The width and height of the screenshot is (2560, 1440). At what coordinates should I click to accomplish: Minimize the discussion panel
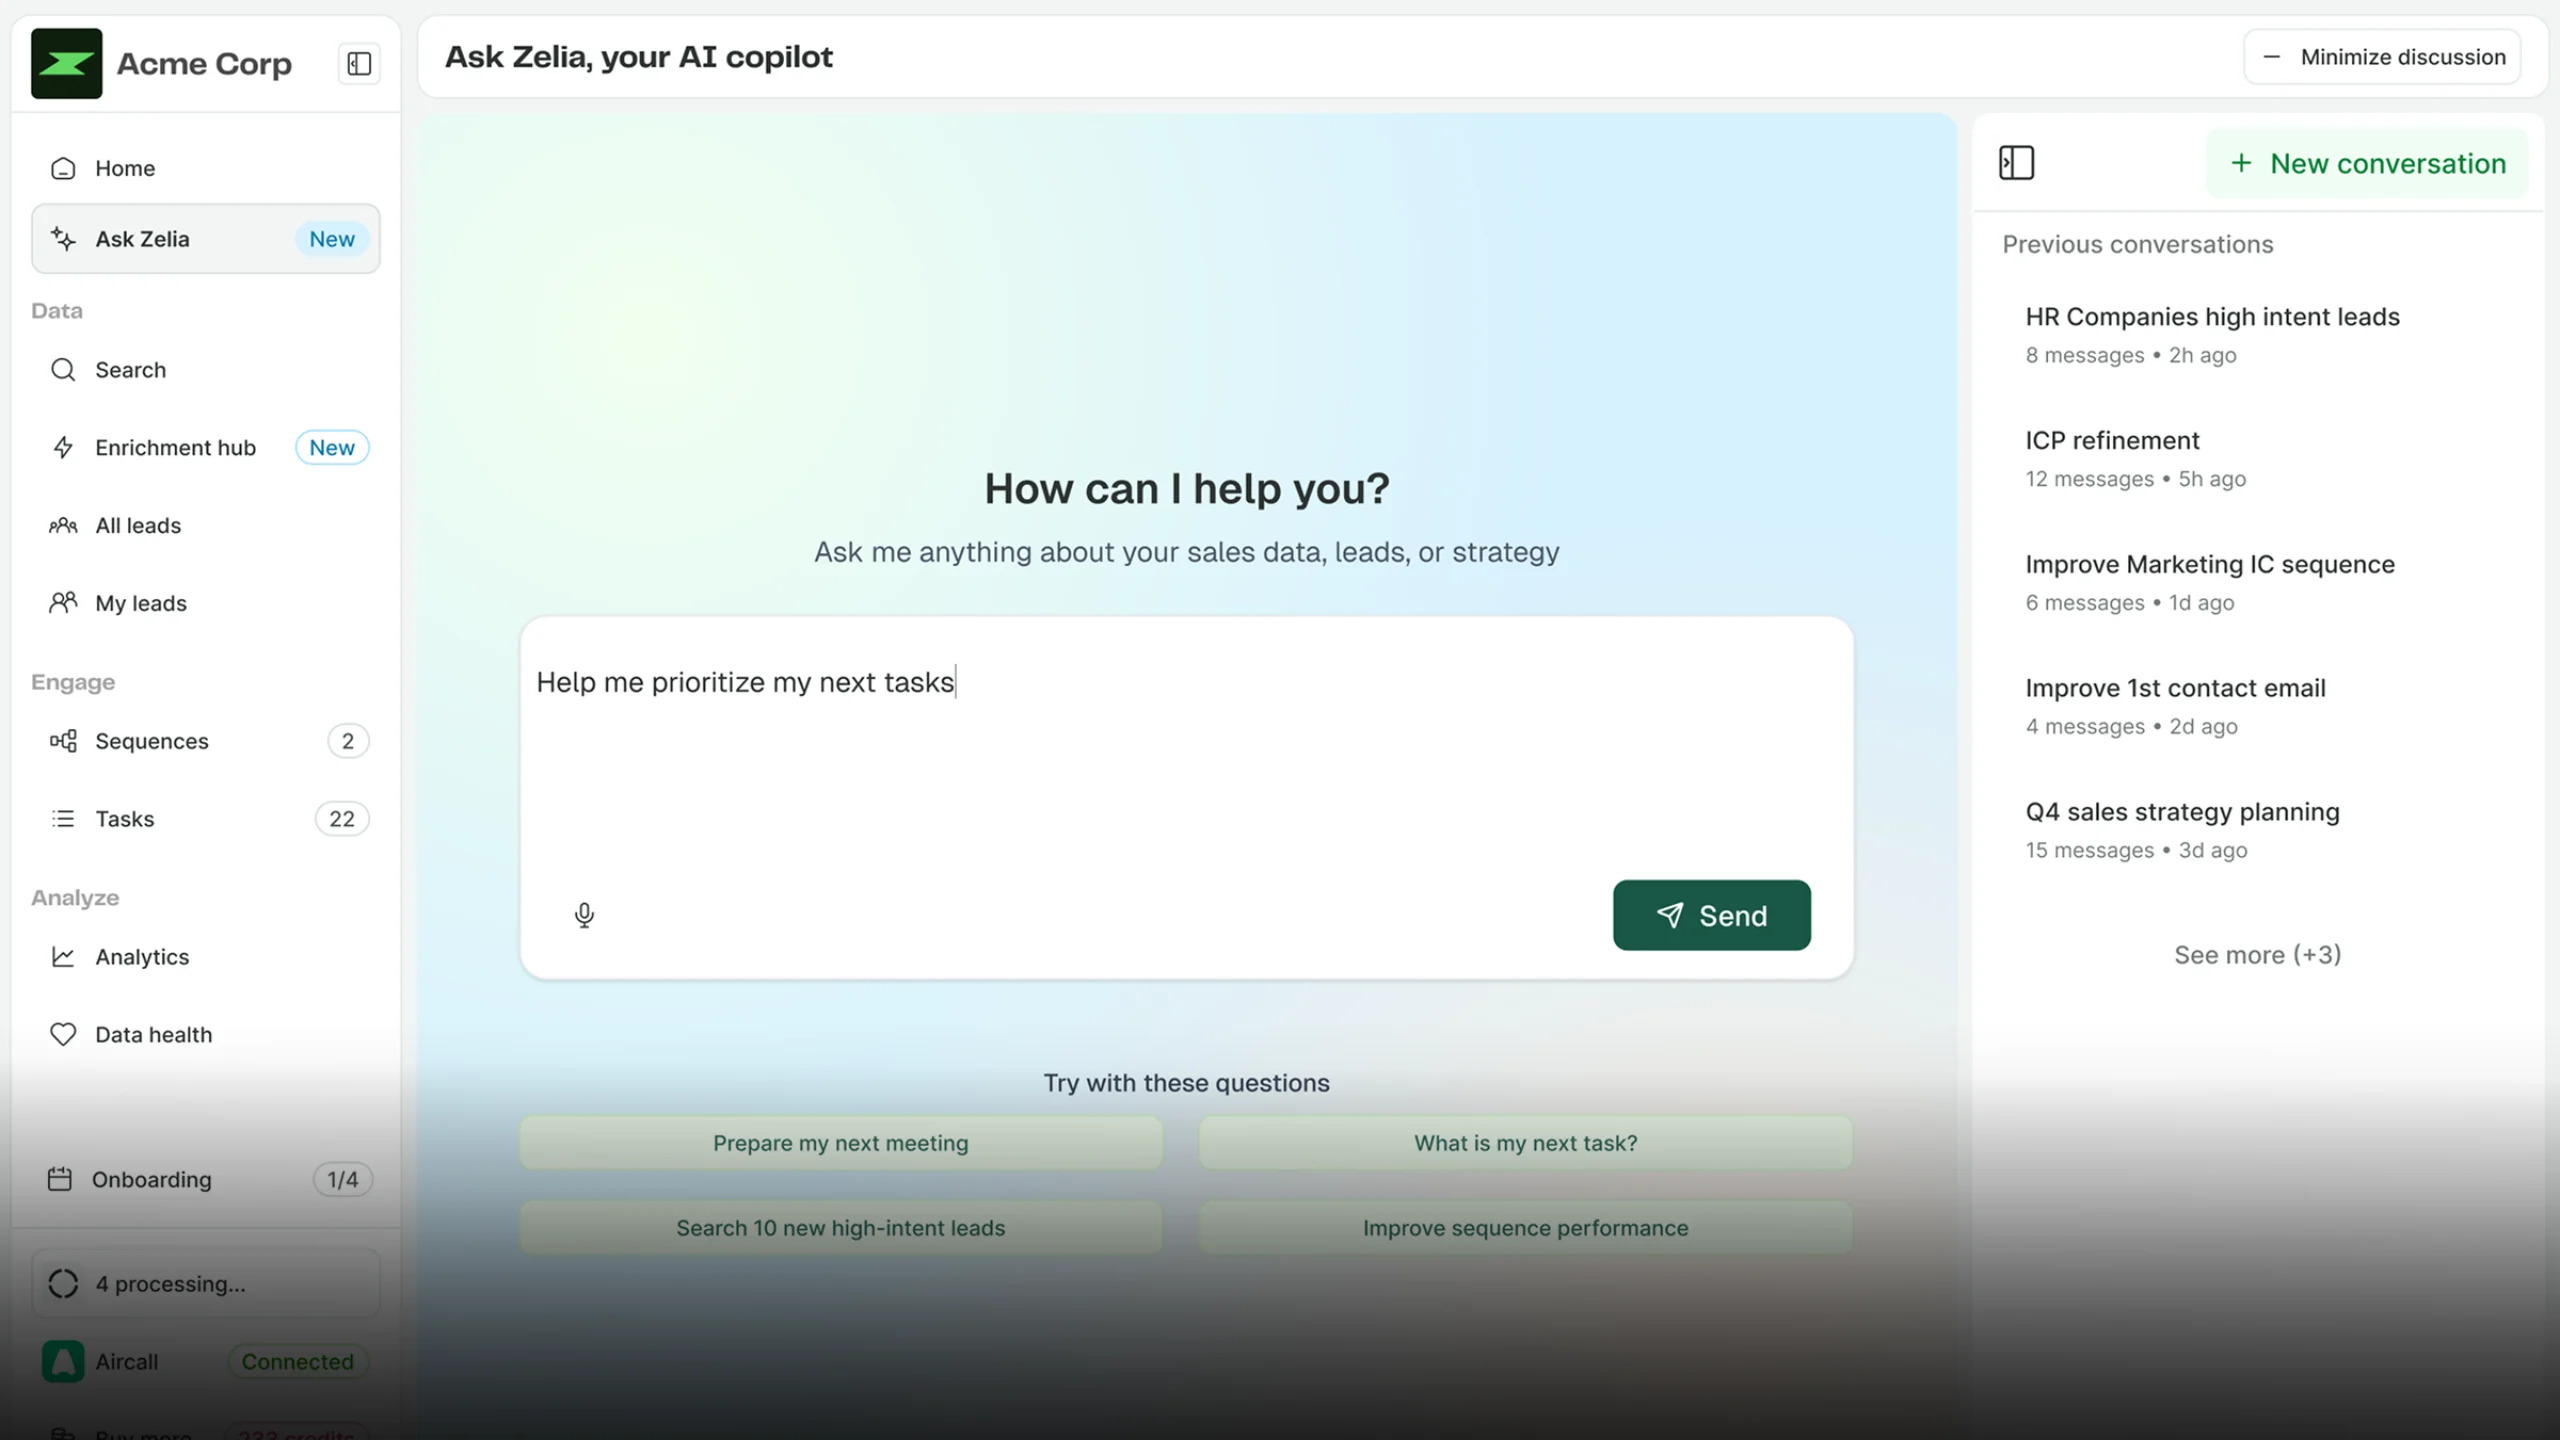tap(2382, 57)
